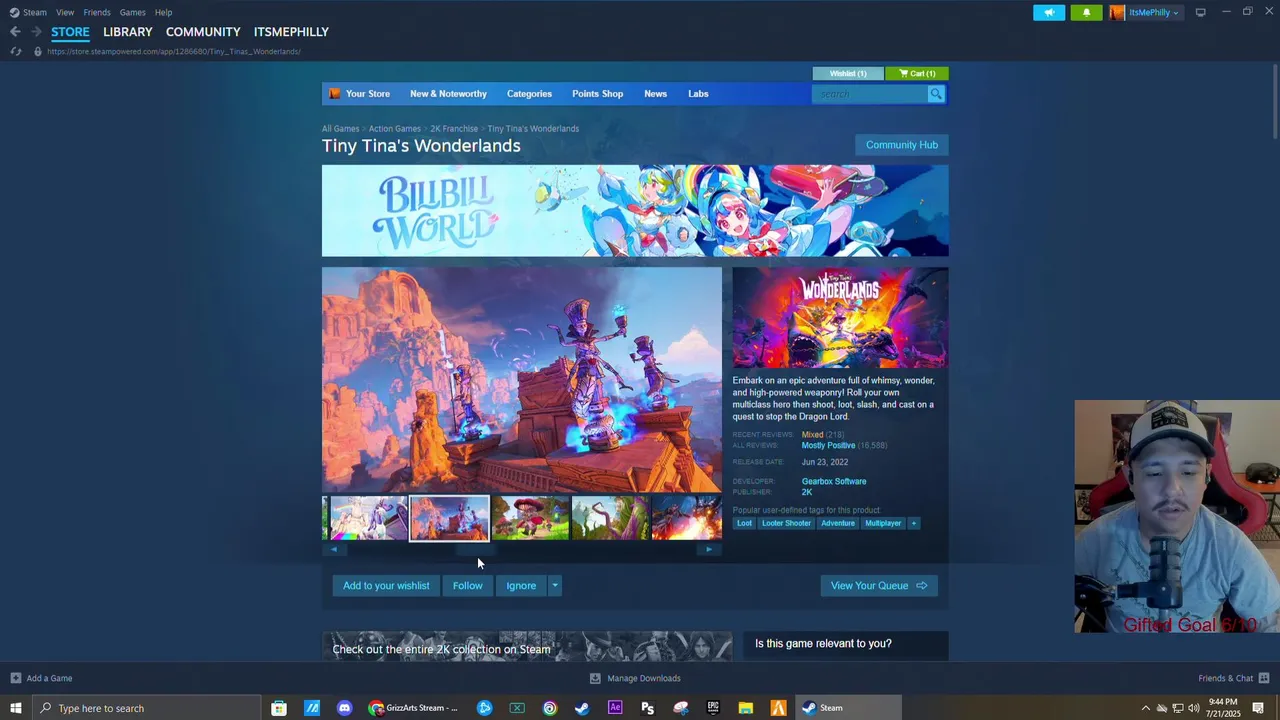
Task: Click the thumbnail strip scroll handle
Action: click(x=475, y=549)
